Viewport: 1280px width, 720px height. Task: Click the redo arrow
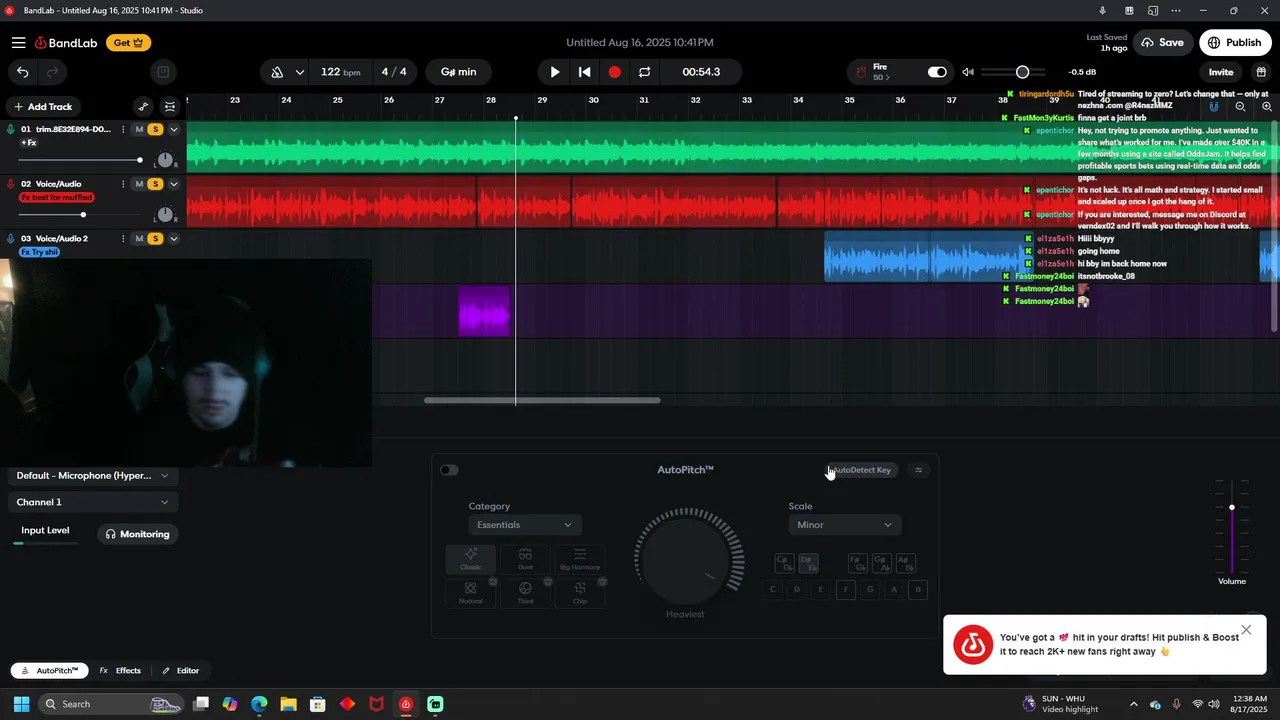click(x=53, y=72)
